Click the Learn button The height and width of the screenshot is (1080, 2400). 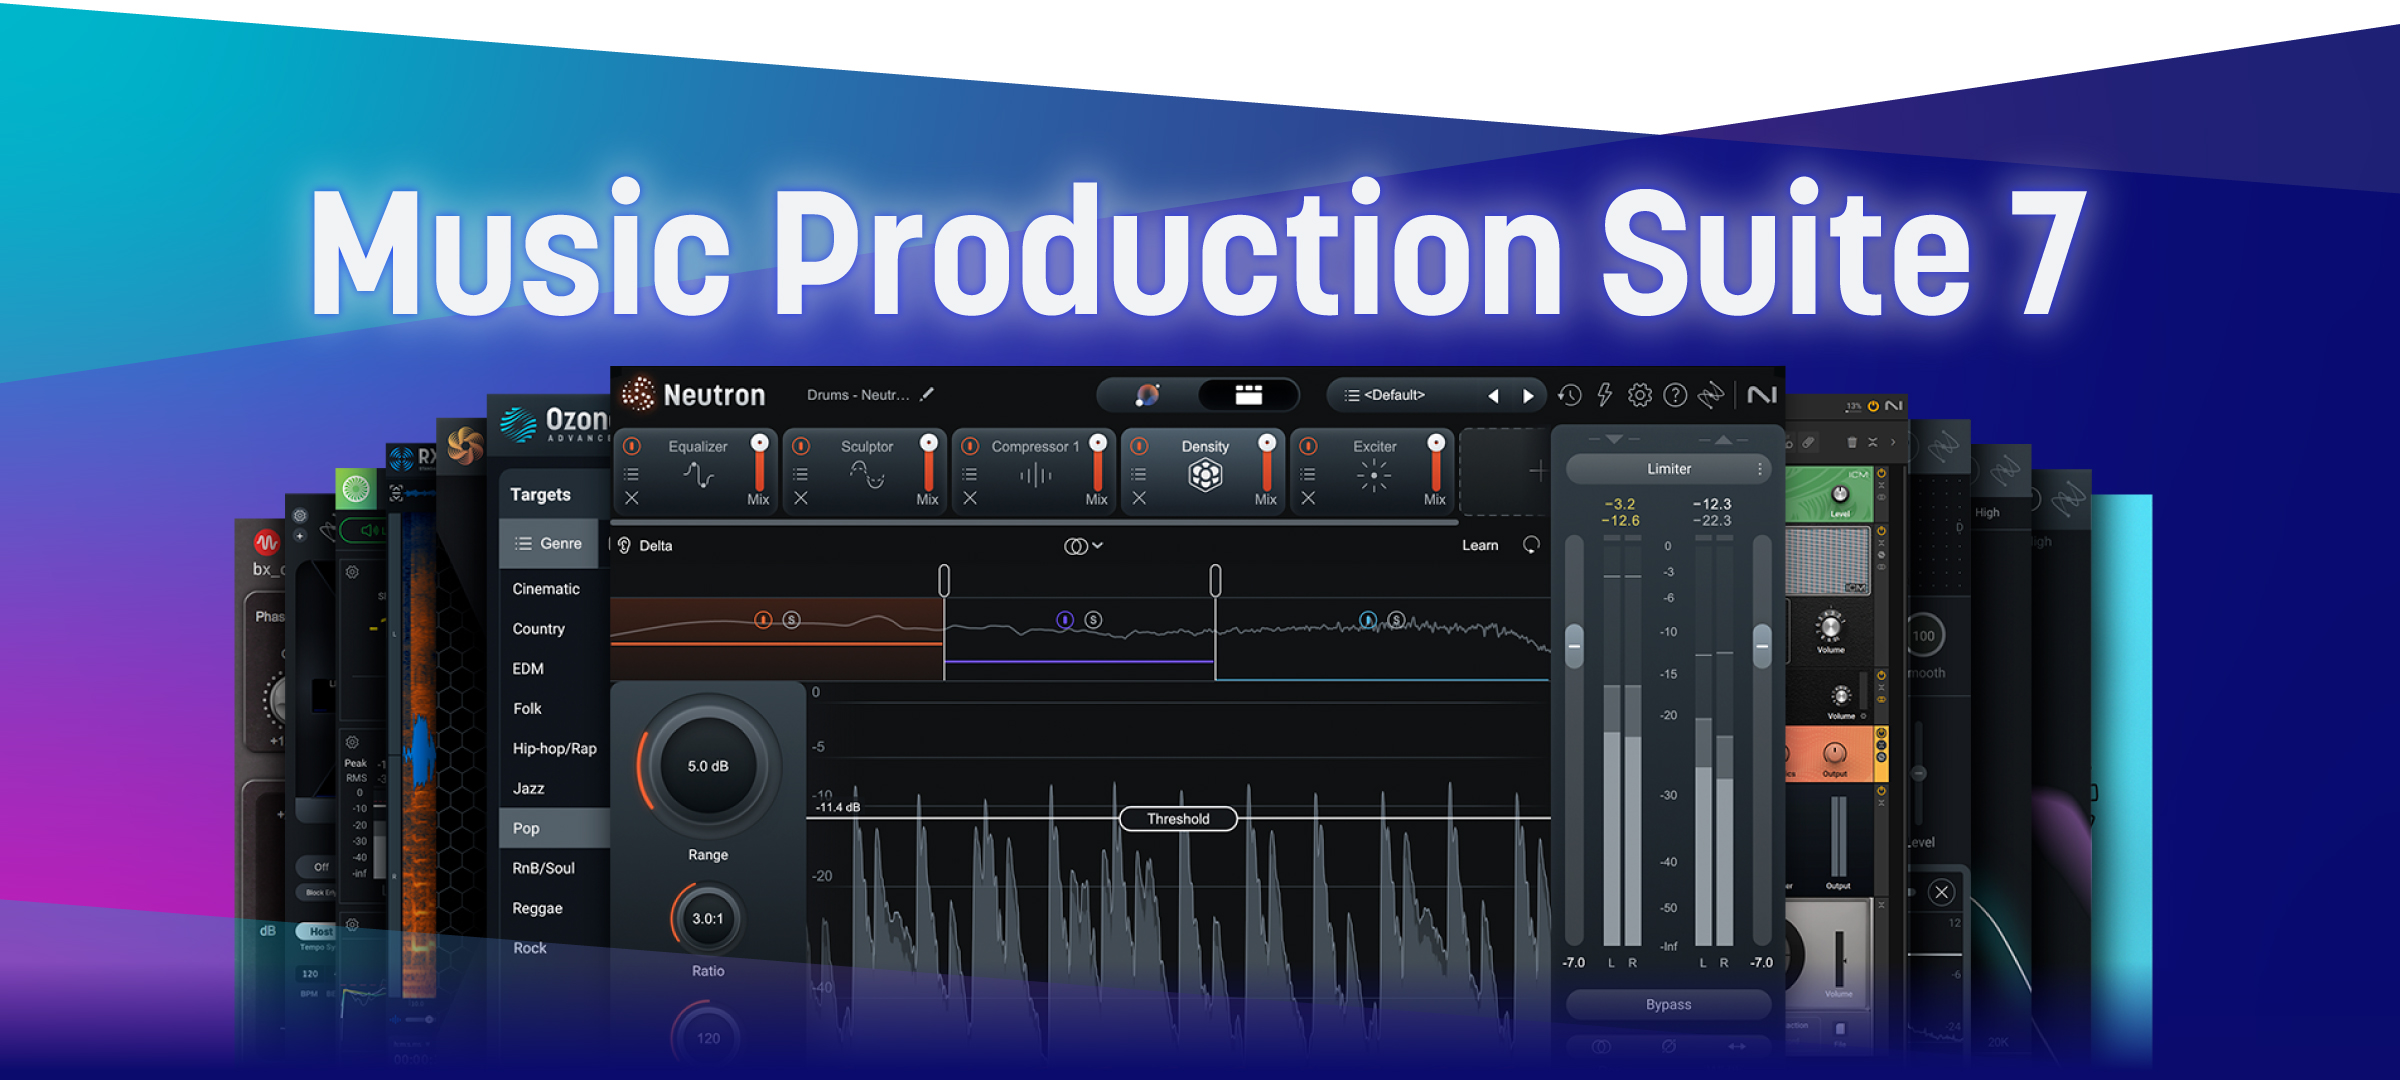click(1480, 545)
